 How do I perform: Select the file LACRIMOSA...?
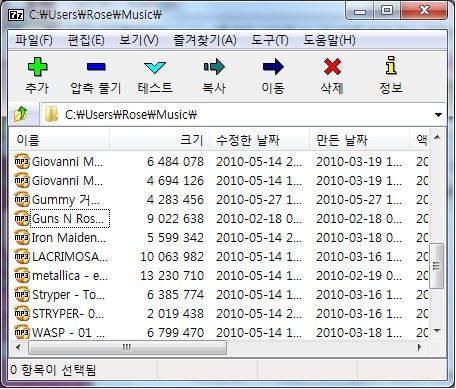tap(70, 257)
